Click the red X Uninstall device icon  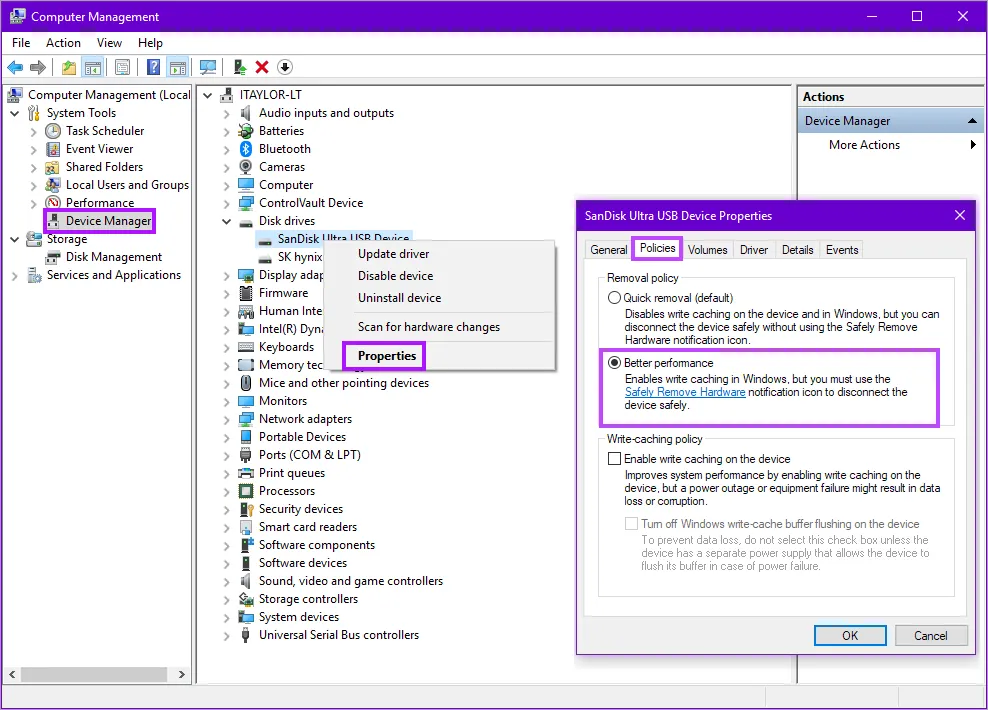pos(262,67)
